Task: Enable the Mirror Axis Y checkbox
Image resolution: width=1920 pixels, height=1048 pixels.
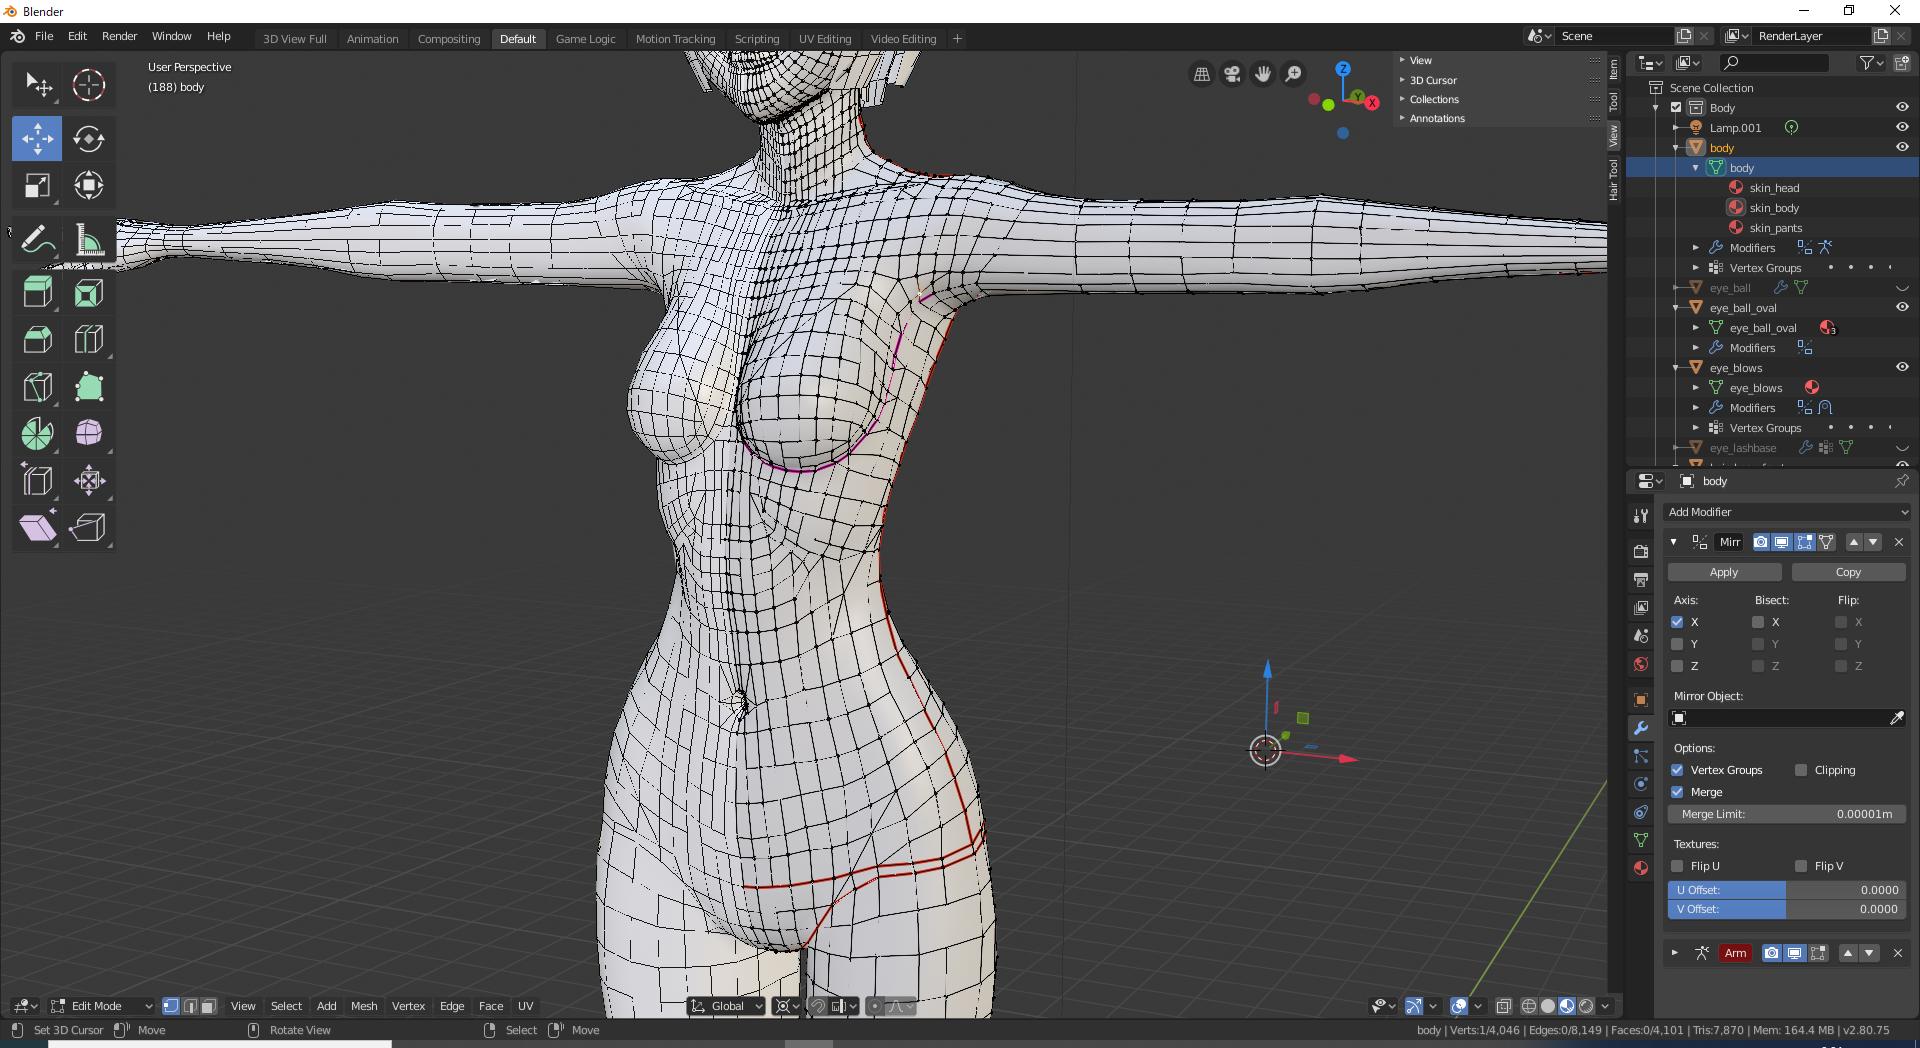Action: click(1678, 644)
